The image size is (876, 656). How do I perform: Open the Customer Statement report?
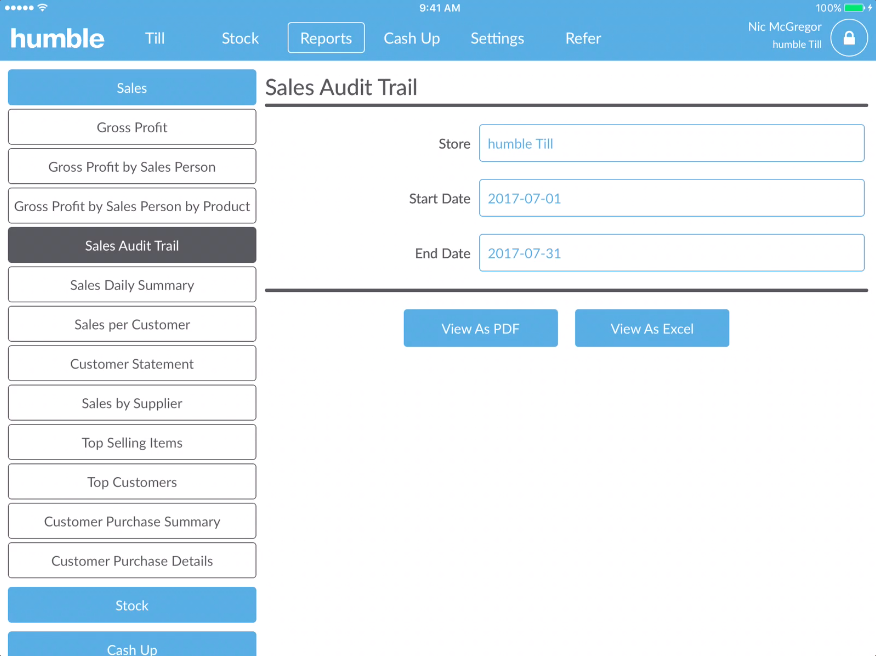coord(132,364)
